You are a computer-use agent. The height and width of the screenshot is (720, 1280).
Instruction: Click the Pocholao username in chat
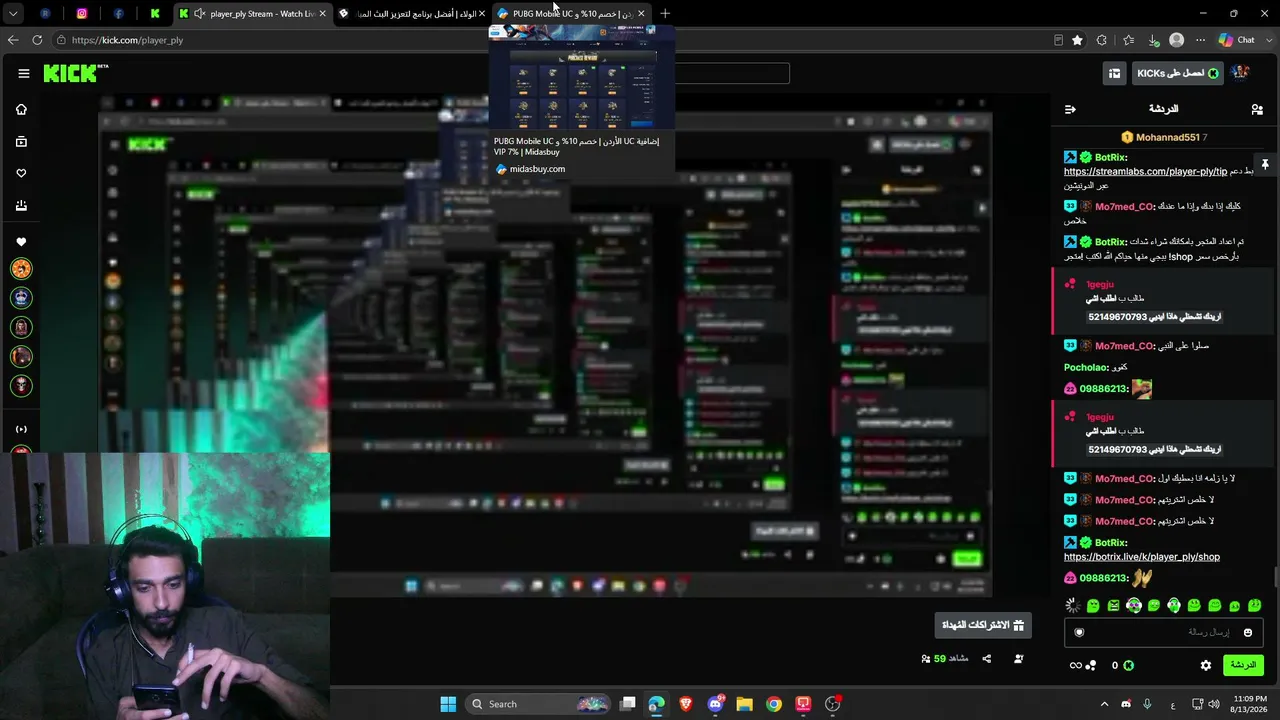pos(1086,368)
